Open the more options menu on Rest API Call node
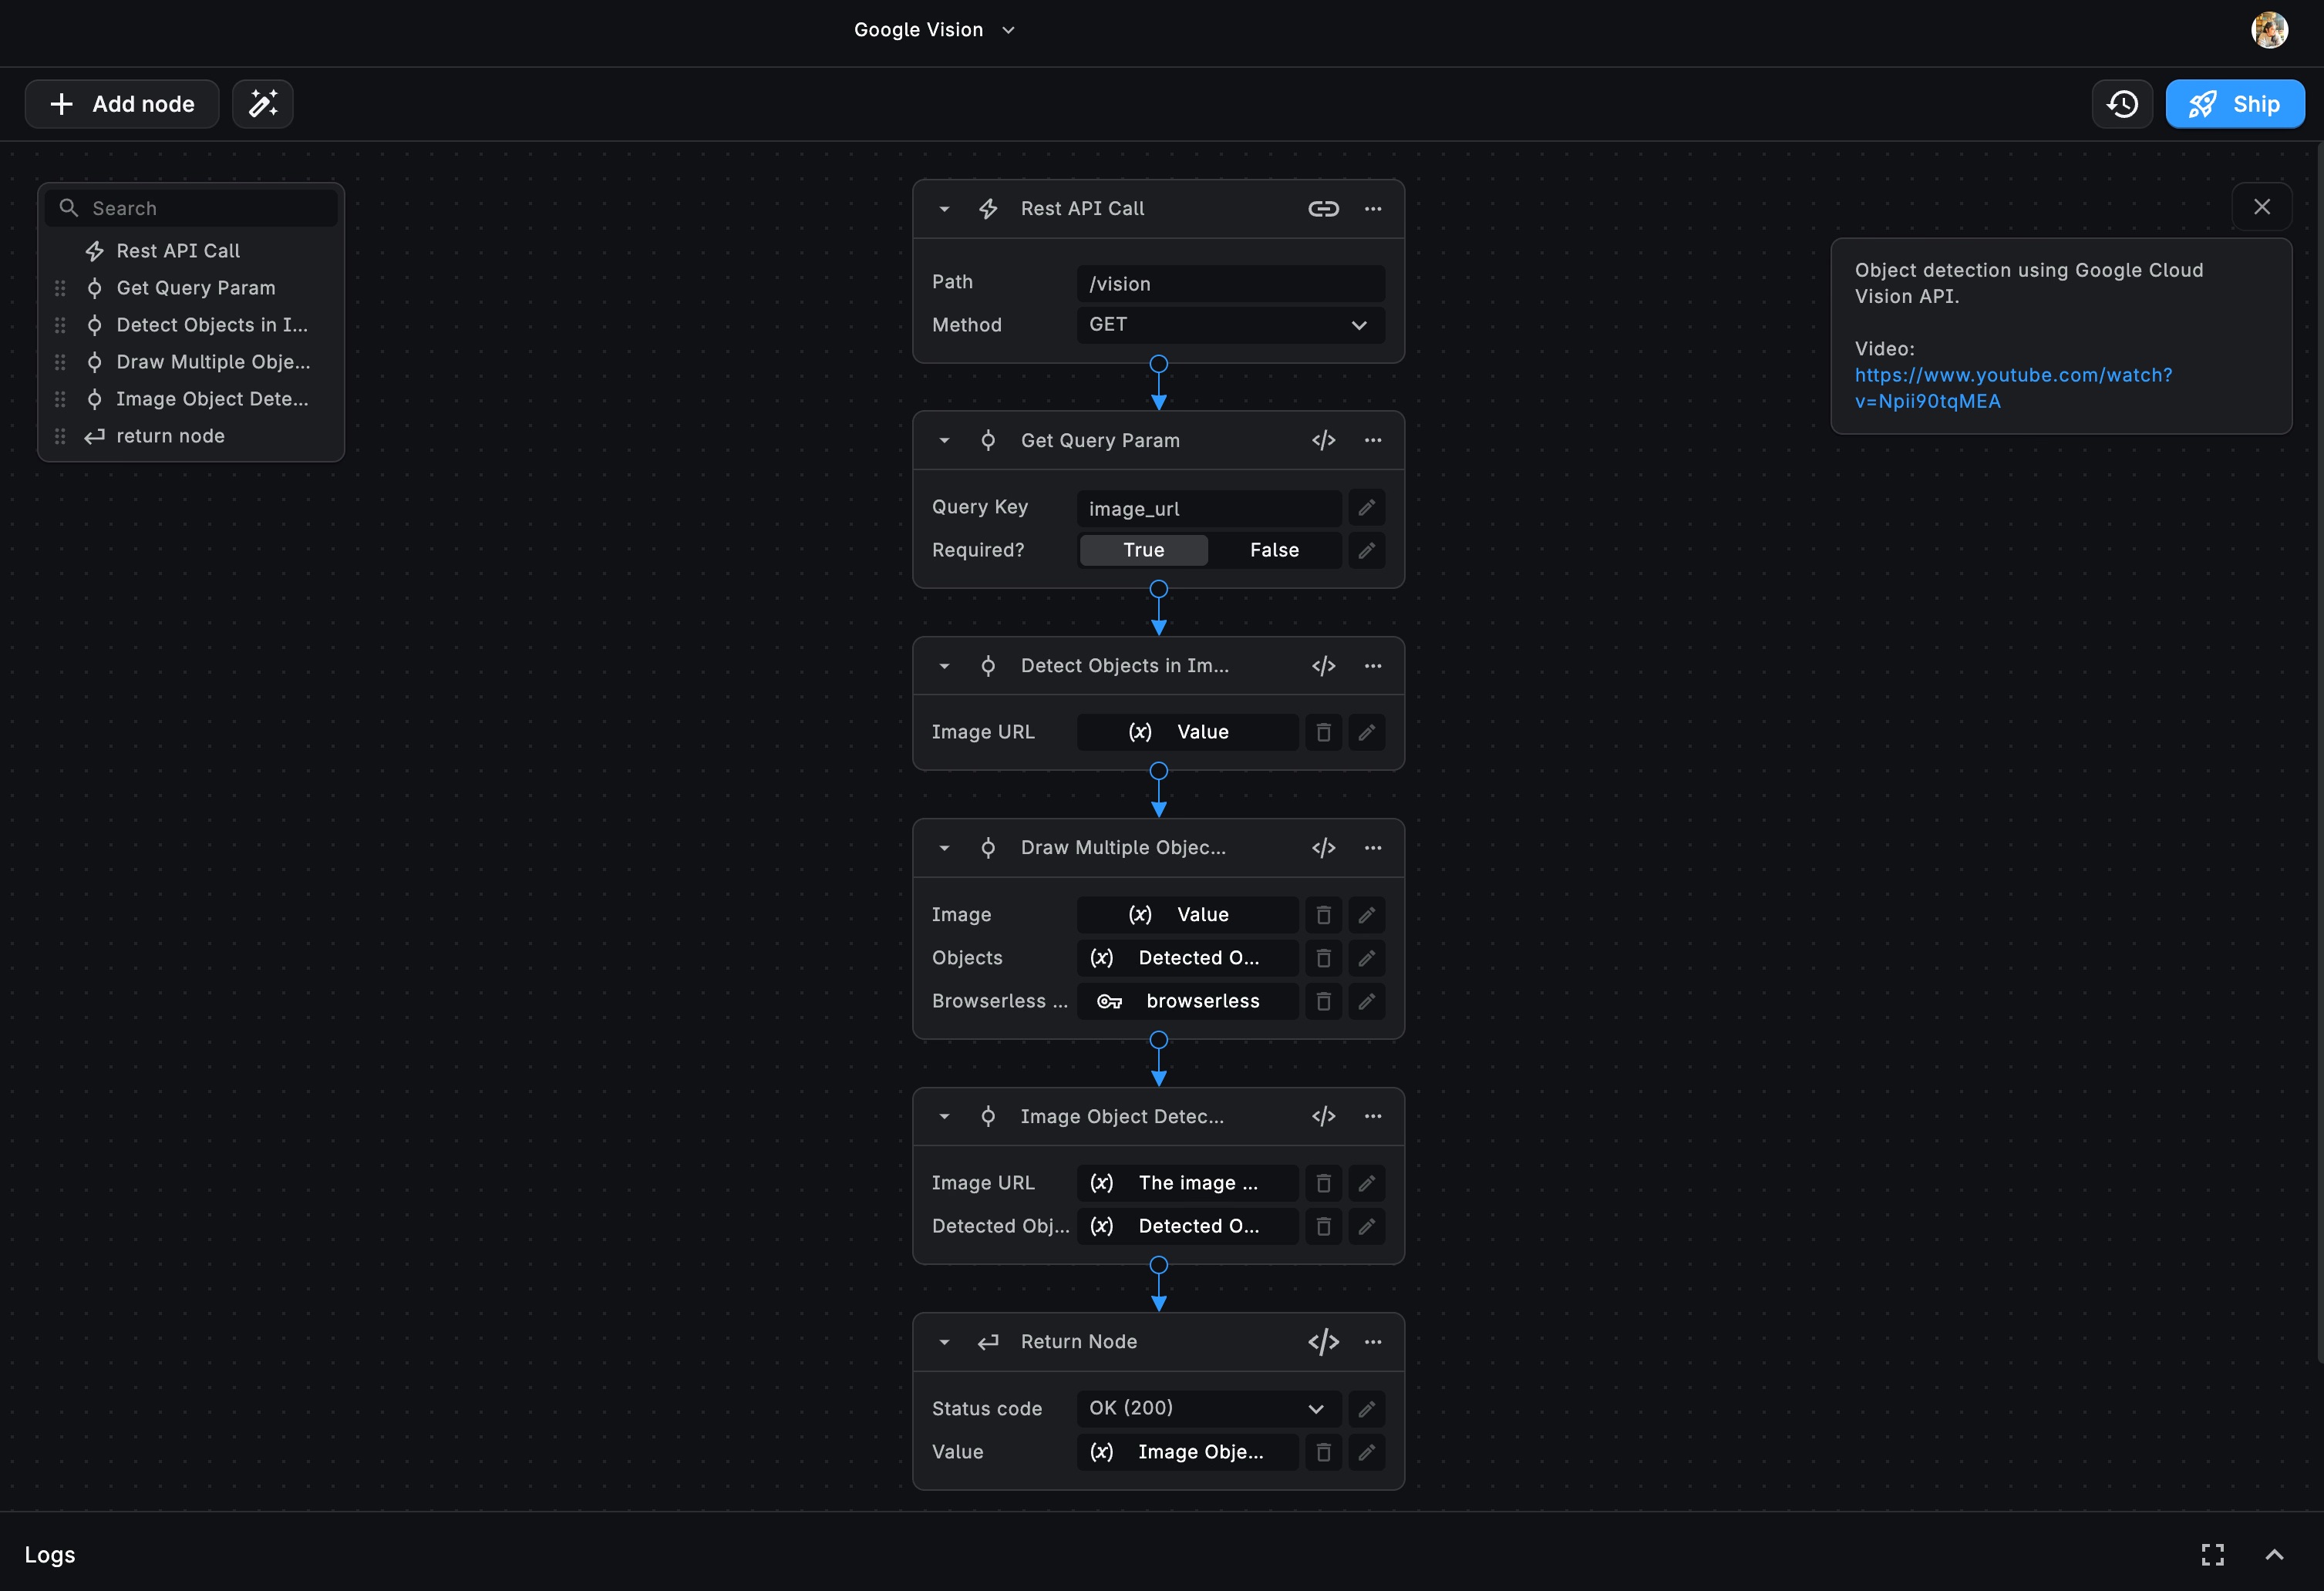The image size is (2324, 1591). click(1373, 209)
